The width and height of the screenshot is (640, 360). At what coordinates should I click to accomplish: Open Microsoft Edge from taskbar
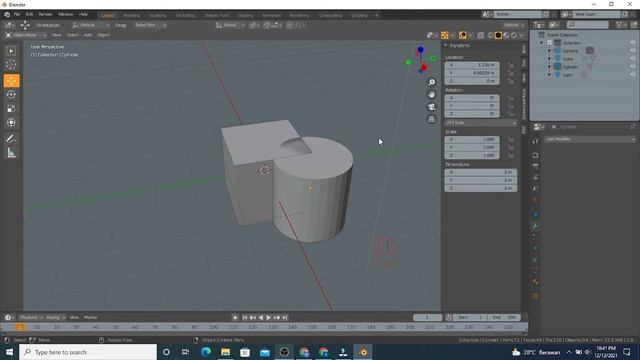point(206,352)
